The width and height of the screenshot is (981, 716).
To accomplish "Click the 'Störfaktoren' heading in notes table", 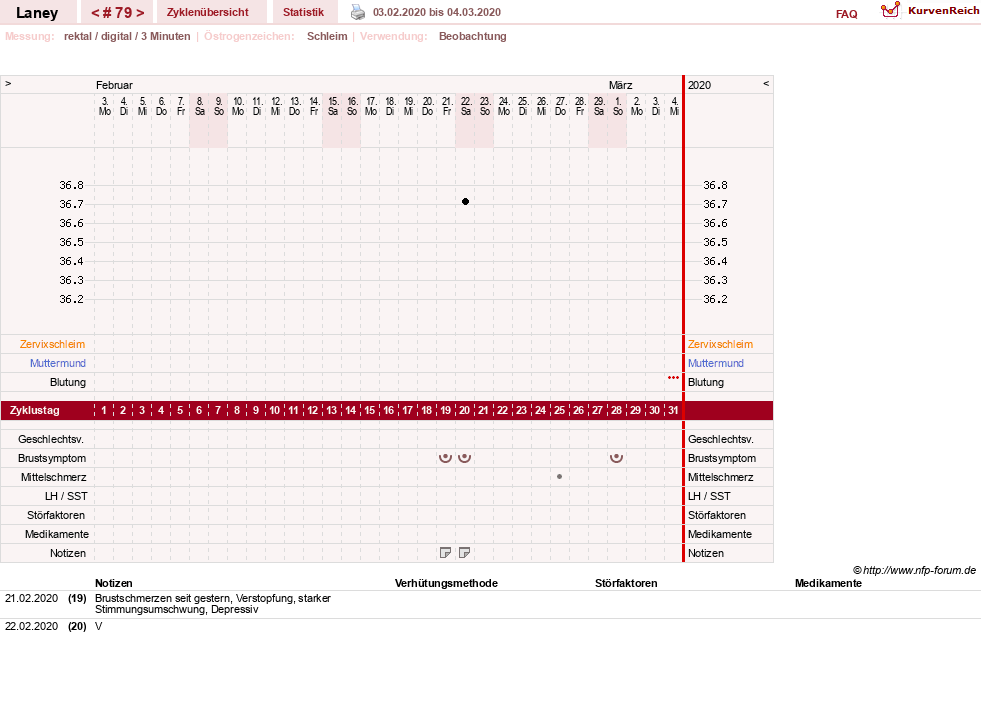I will 626,583.
